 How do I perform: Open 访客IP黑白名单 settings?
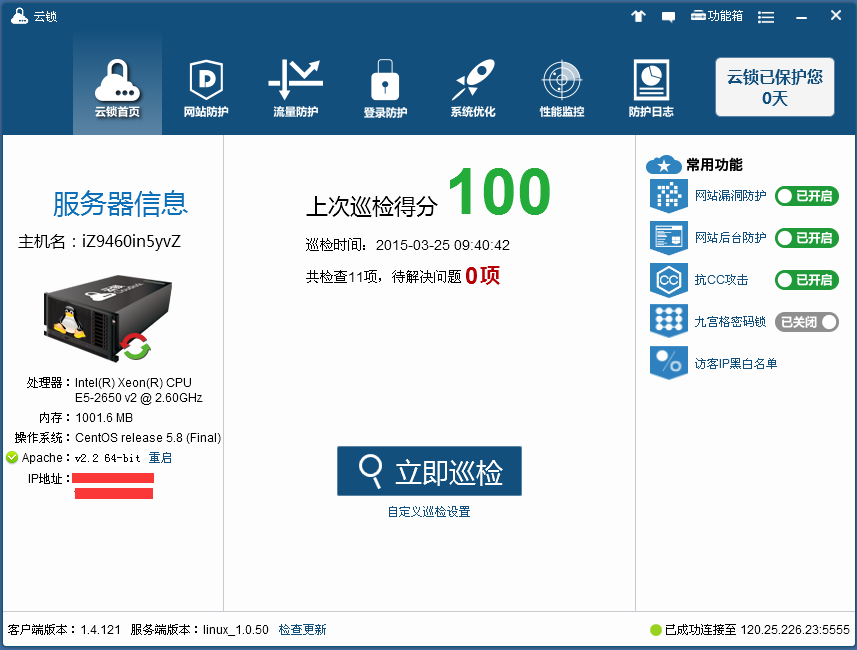(735, 364)
